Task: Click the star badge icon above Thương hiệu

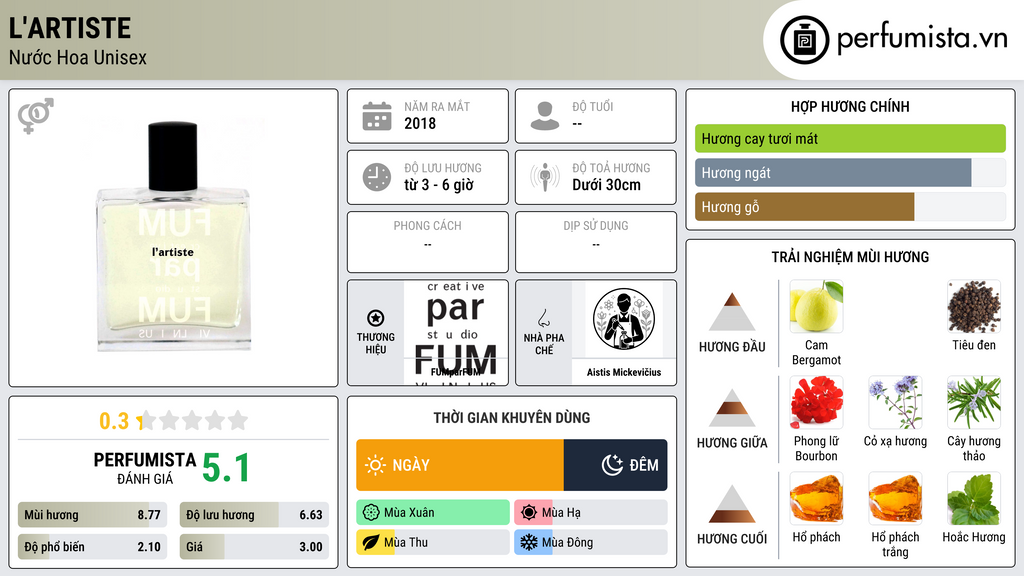Action: click(376, 318)
